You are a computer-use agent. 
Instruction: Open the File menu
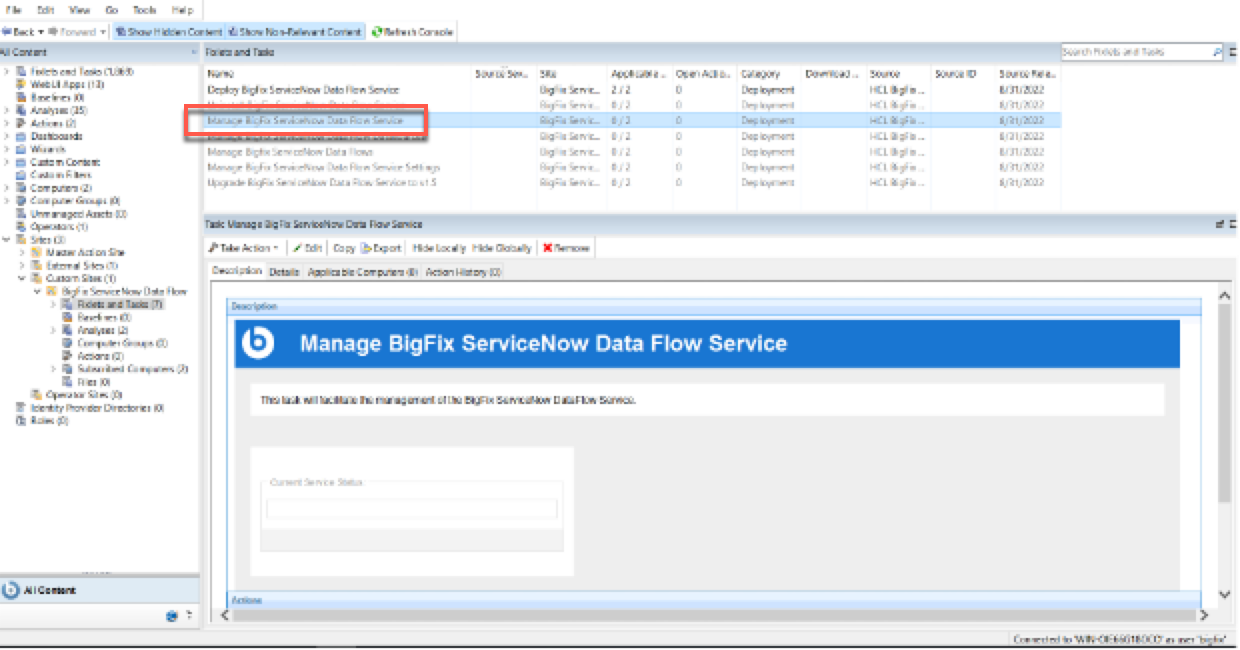coord(14,10)
